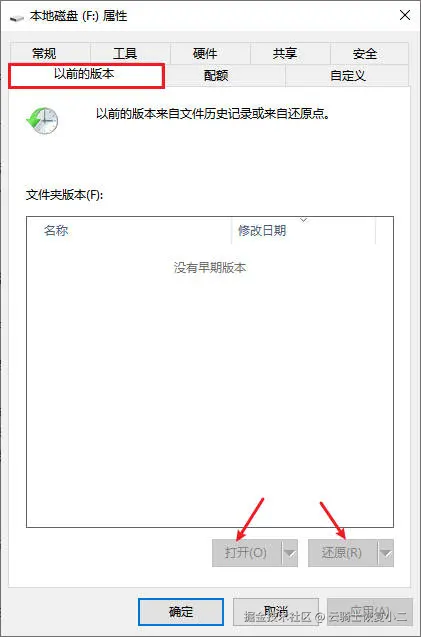Click inside the empty folder versions list
The image size is (421, 637).
(210, 384)
